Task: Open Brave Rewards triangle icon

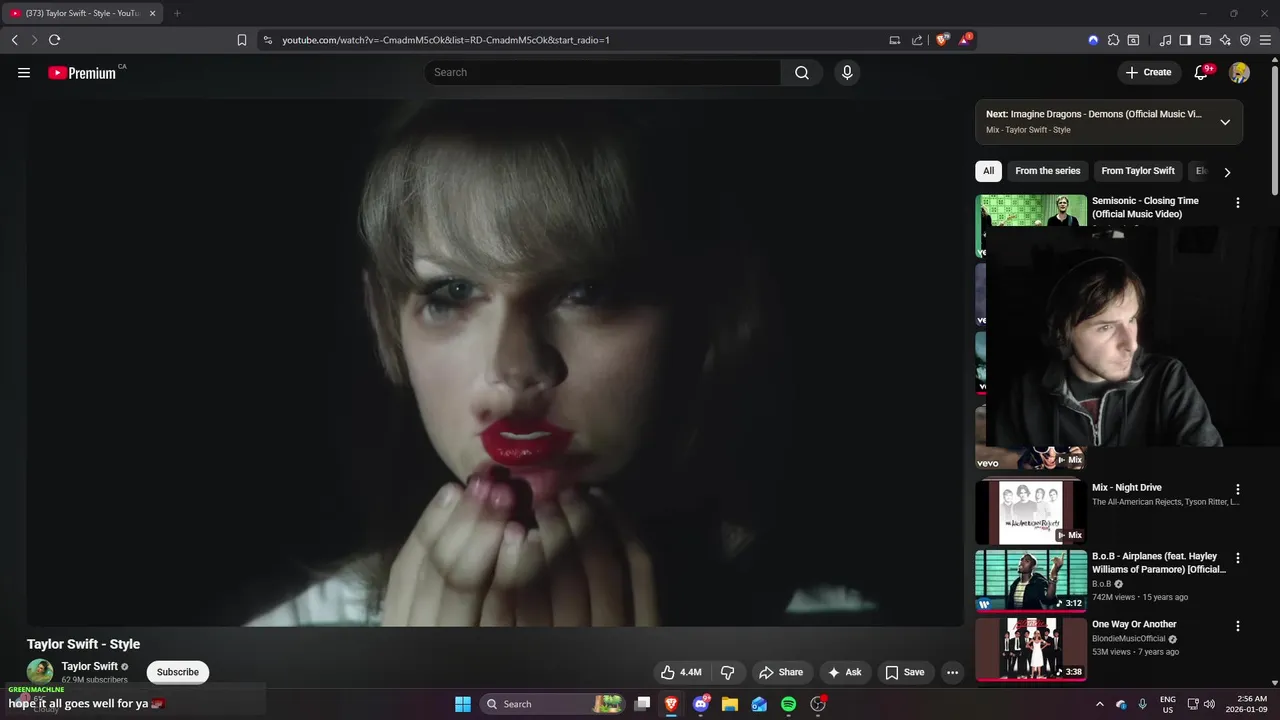Action: pos(966,40)
